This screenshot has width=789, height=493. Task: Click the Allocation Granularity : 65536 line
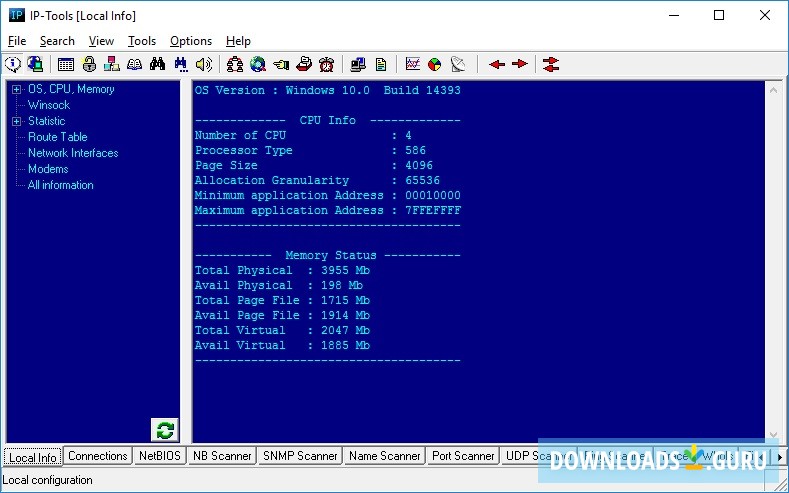point(317,181)
